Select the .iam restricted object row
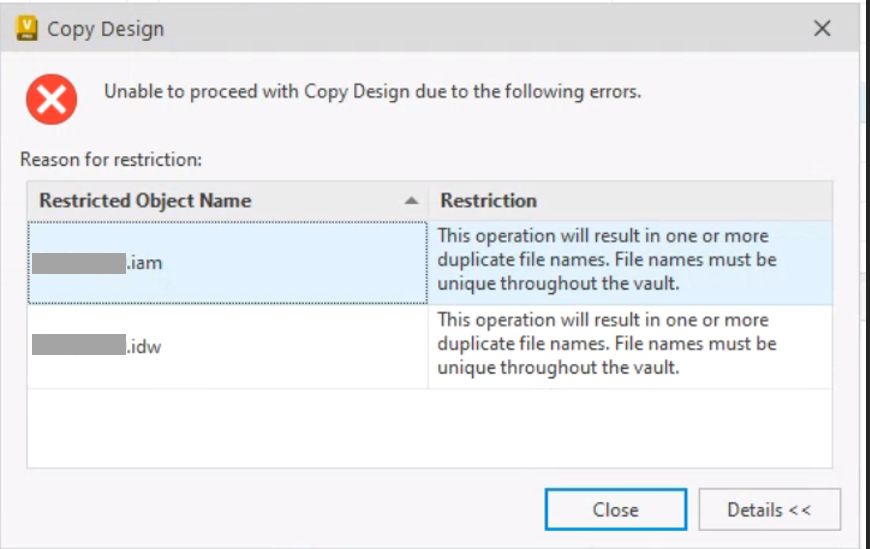The width and height of the screenshot is (870, 549). click(x=227, y=264)
